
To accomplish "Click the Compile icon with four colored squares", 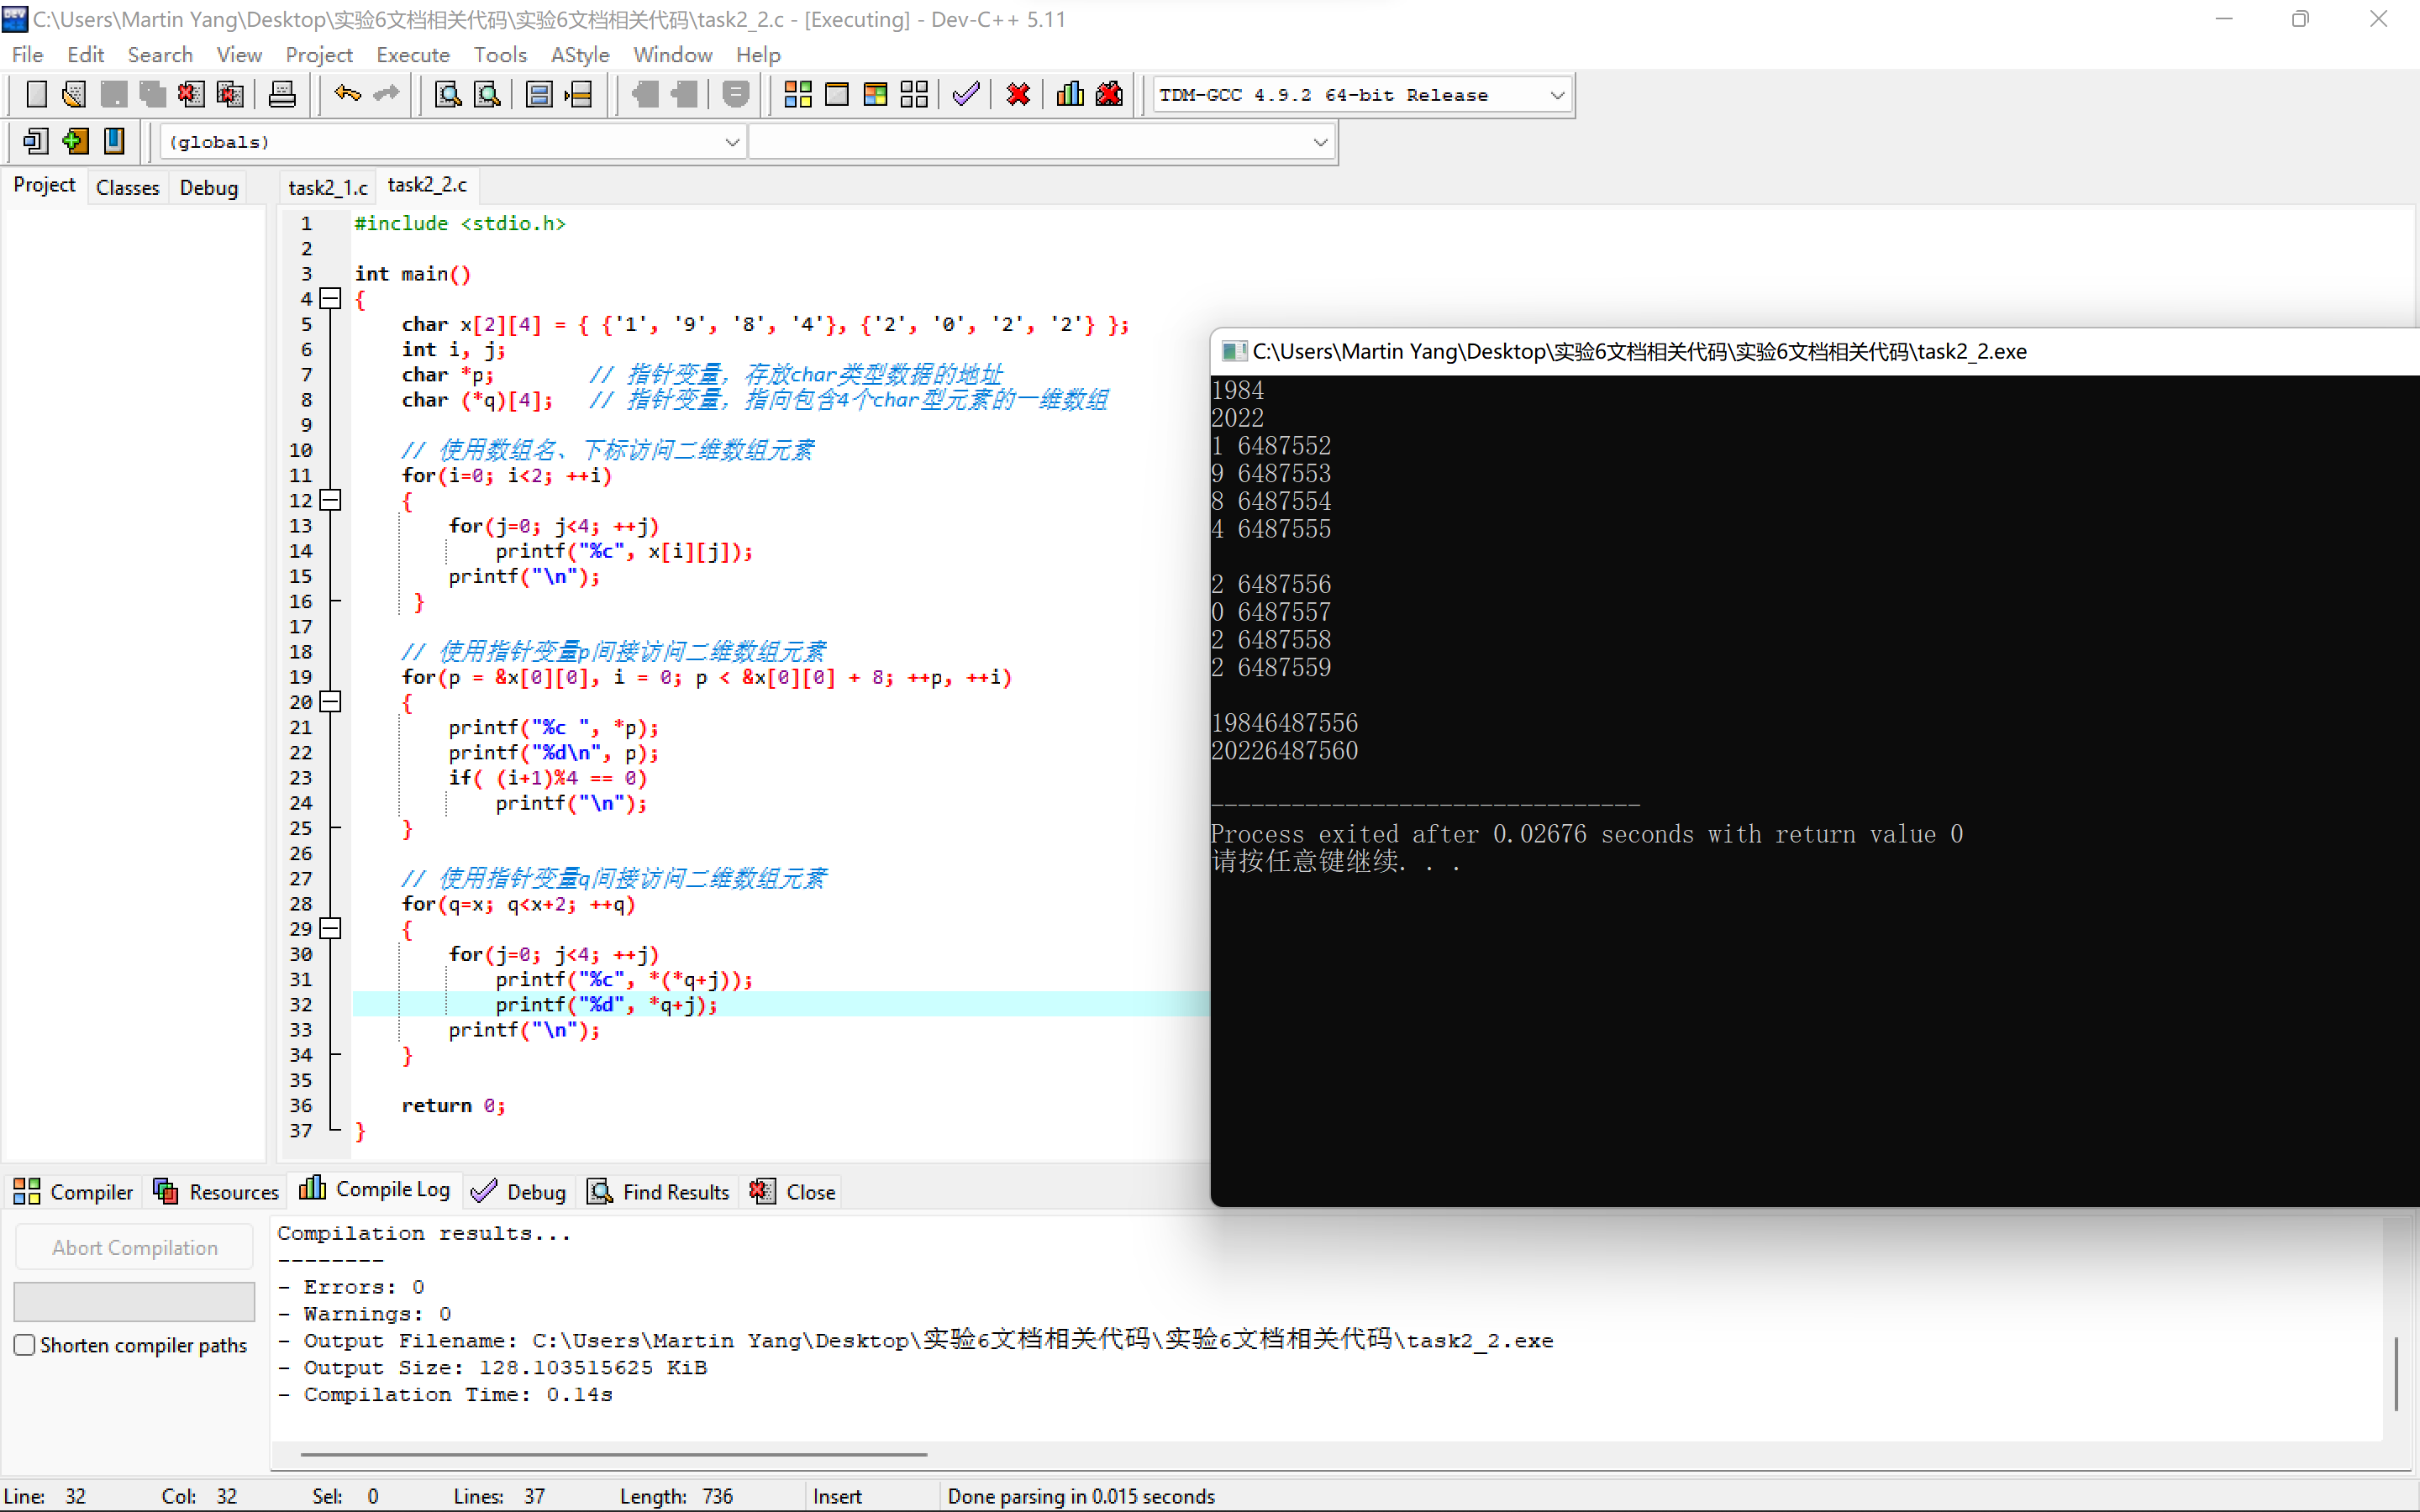I will point(797,95).
